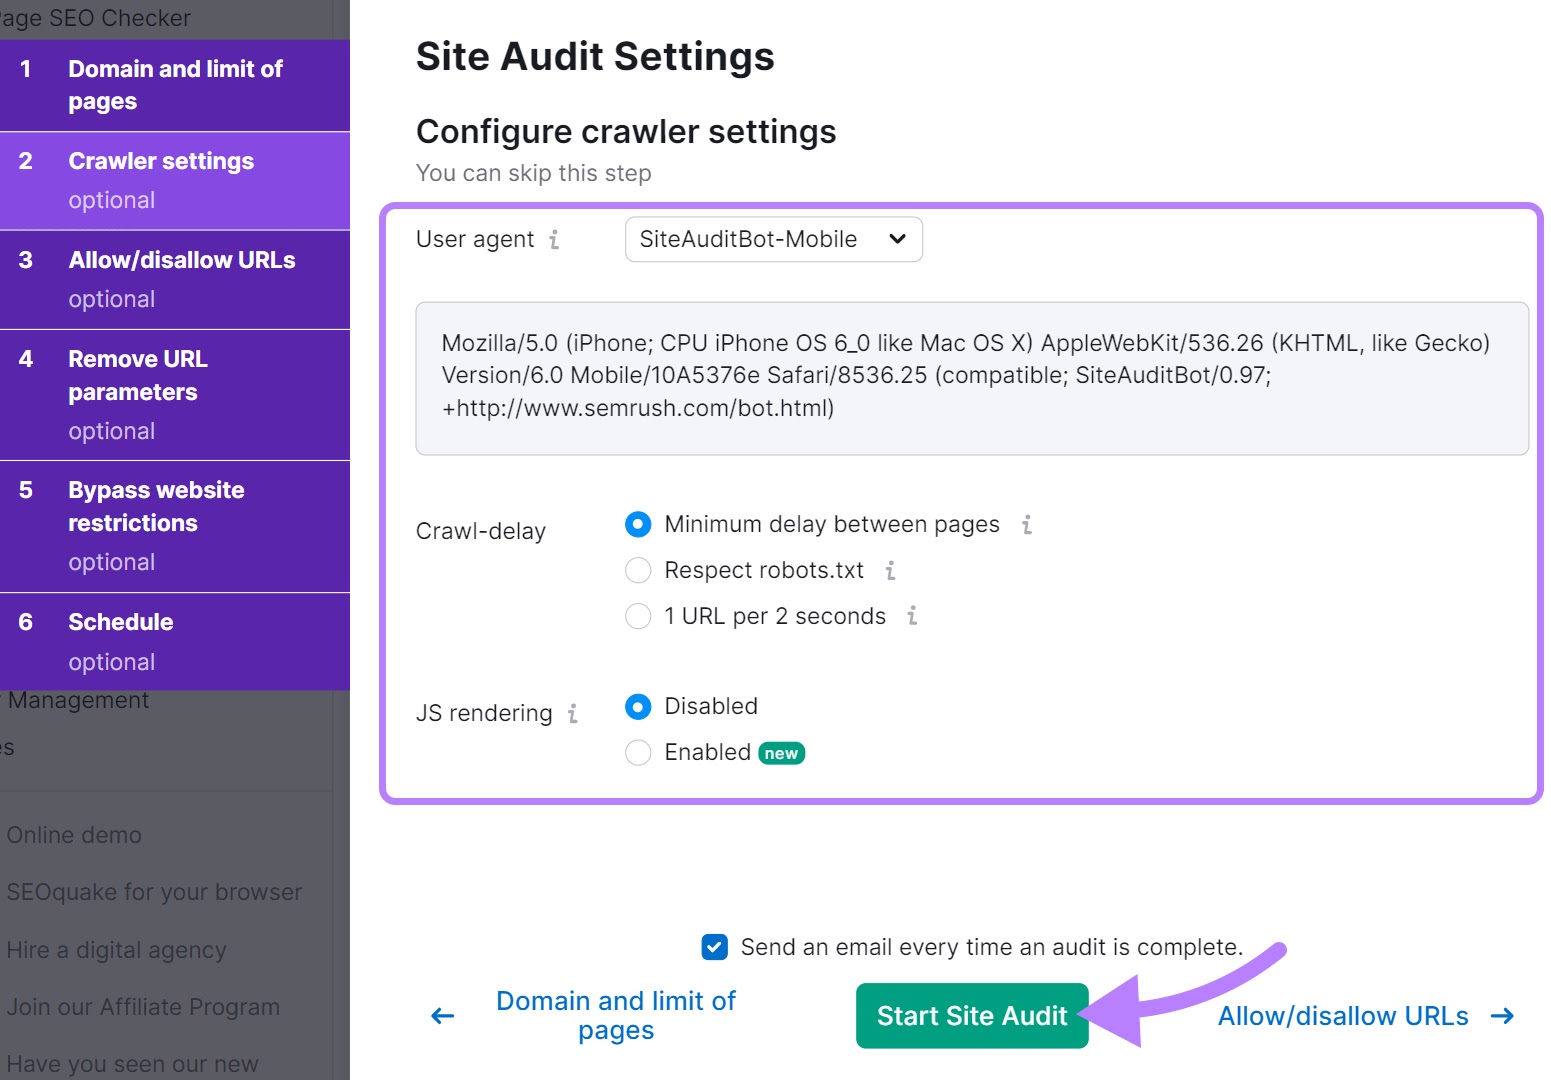1551x1080 pixels.
Task: Open the User agent info tooltip
Action: pyautogui.click(x=555, y=240)
